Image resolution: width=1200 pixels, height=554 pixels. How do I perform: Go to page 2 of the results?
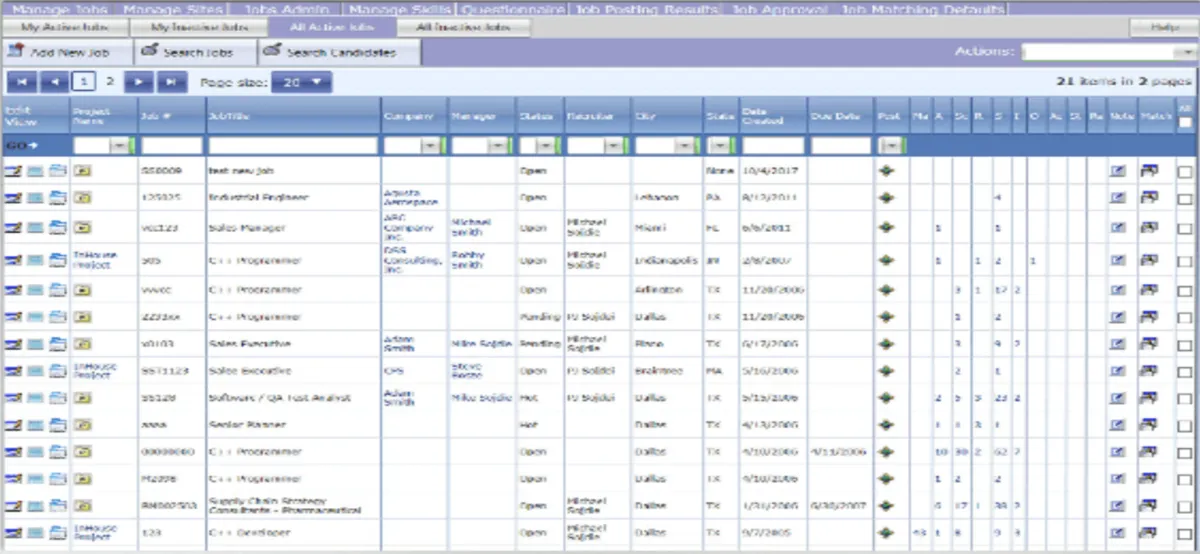tap(110, 82)
